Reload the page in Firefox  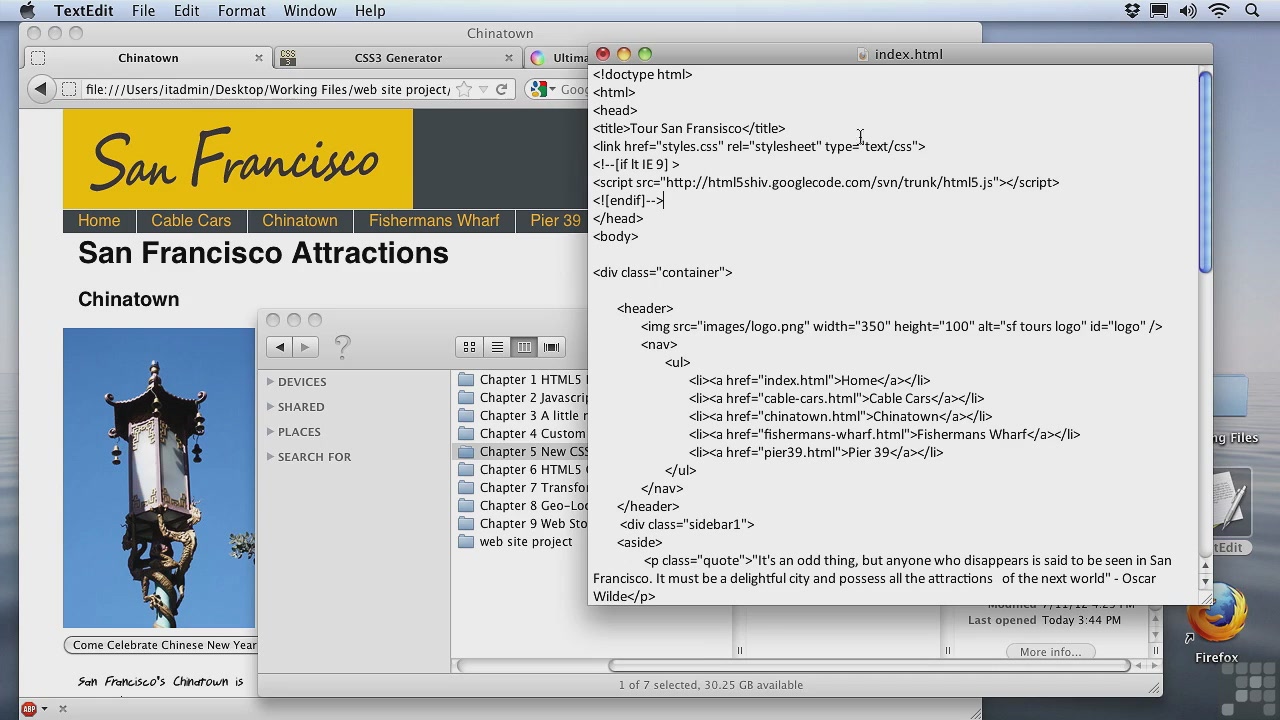[501, 89]
